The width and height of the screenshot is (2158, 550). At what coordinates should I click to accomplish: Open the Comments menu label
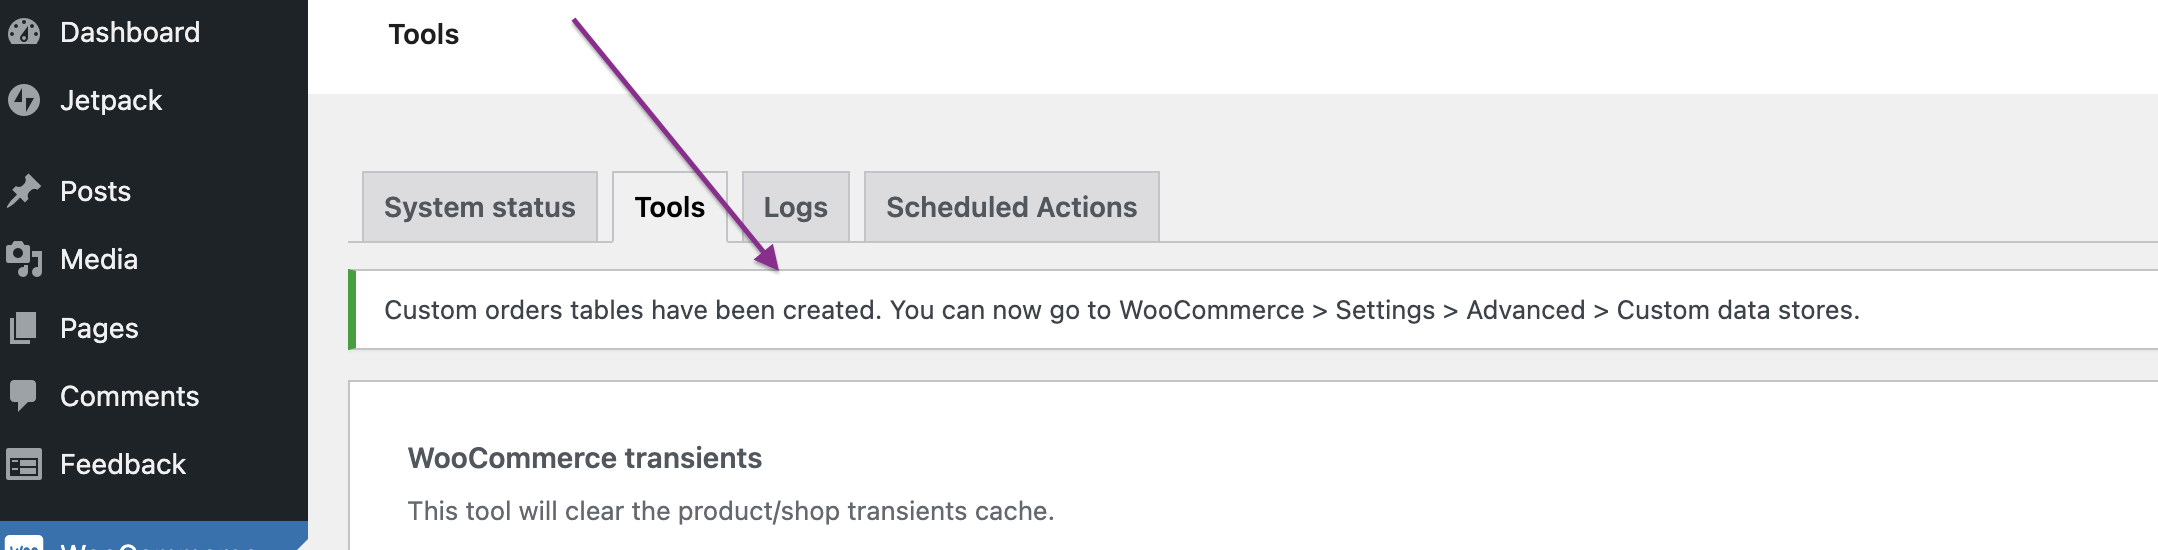click(130, 396)
